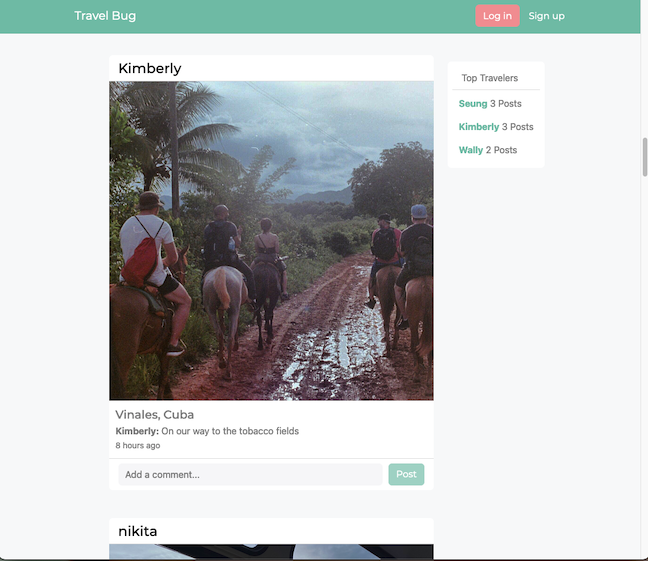The image size is (648, 561).
Task: Click the page vertical scrollbar thumb
Action: pos(644,157)
